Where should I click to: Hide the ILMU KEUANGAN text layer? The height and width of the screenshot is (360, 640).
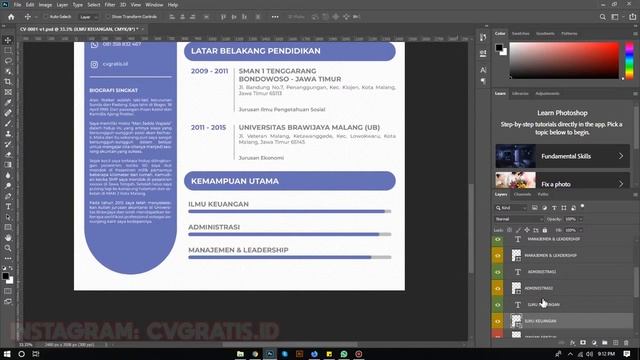(498, 304)
